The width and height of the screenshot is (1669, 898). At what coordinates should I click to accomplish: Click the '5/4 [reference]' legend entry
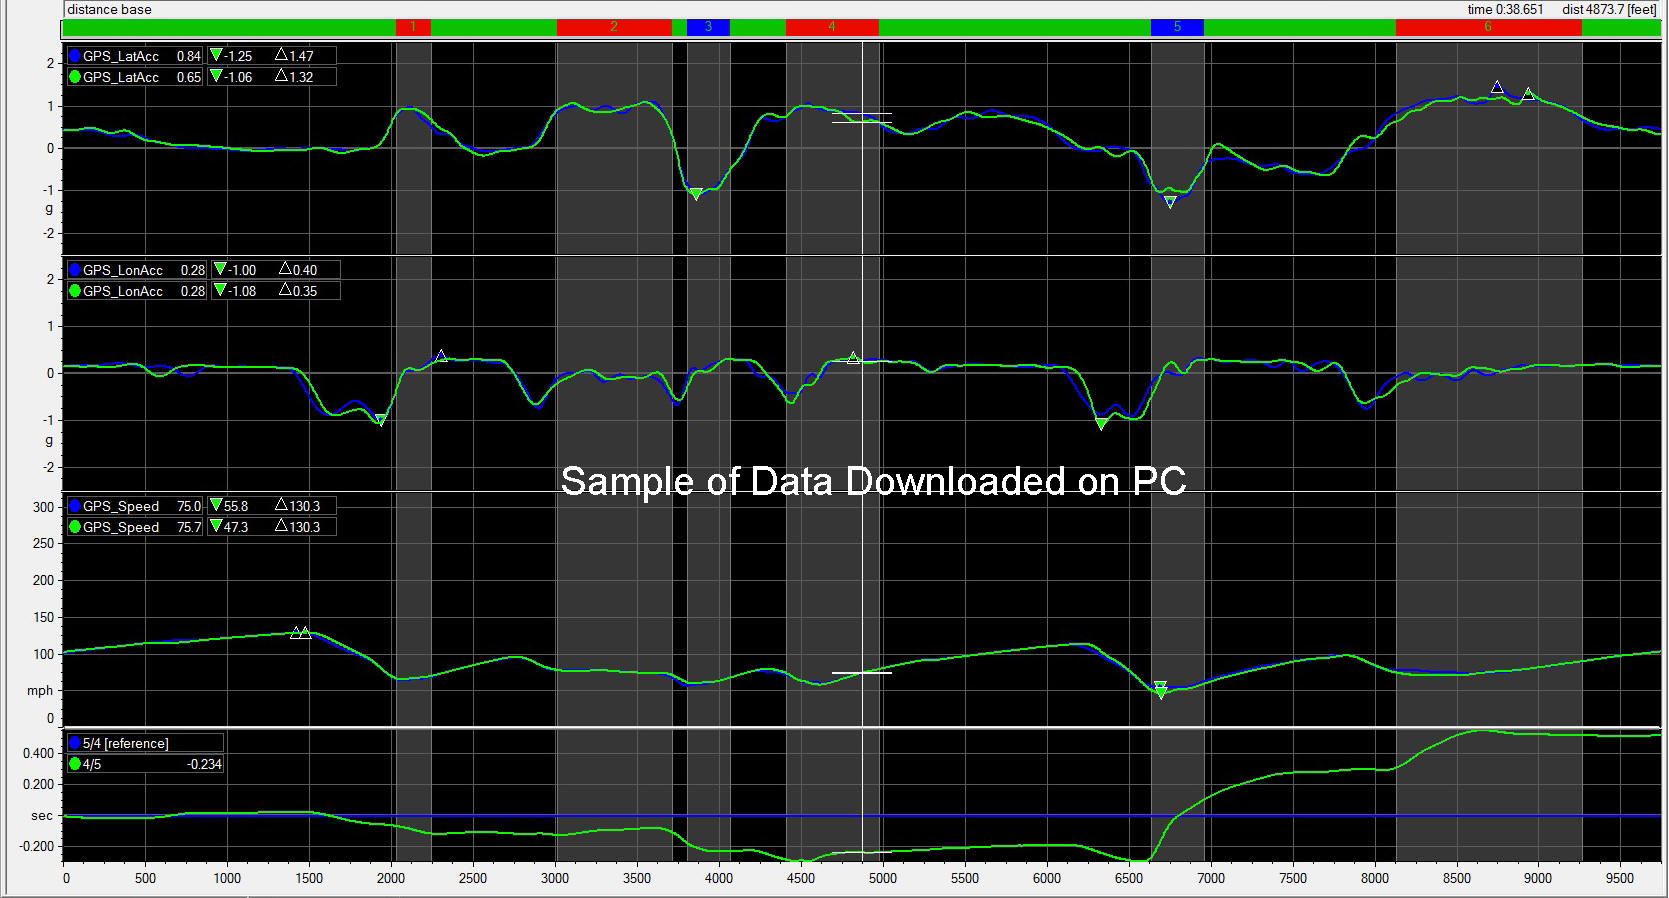coord(126,743)
